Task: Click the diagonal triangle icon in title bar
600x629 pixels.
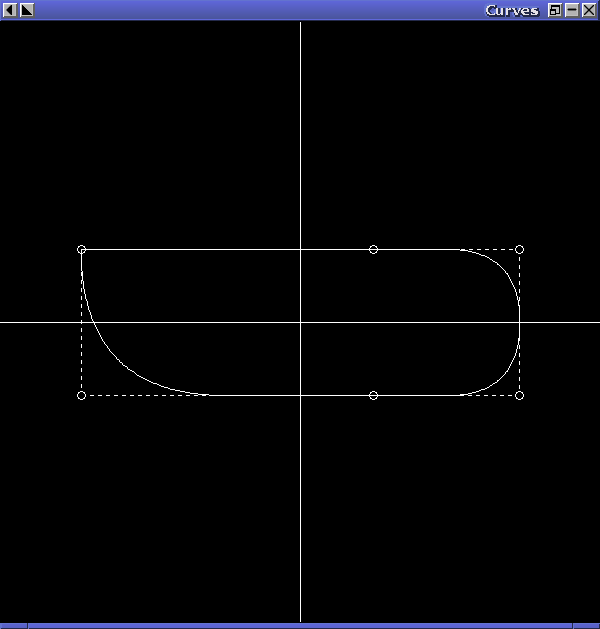Action: (26, 10)
